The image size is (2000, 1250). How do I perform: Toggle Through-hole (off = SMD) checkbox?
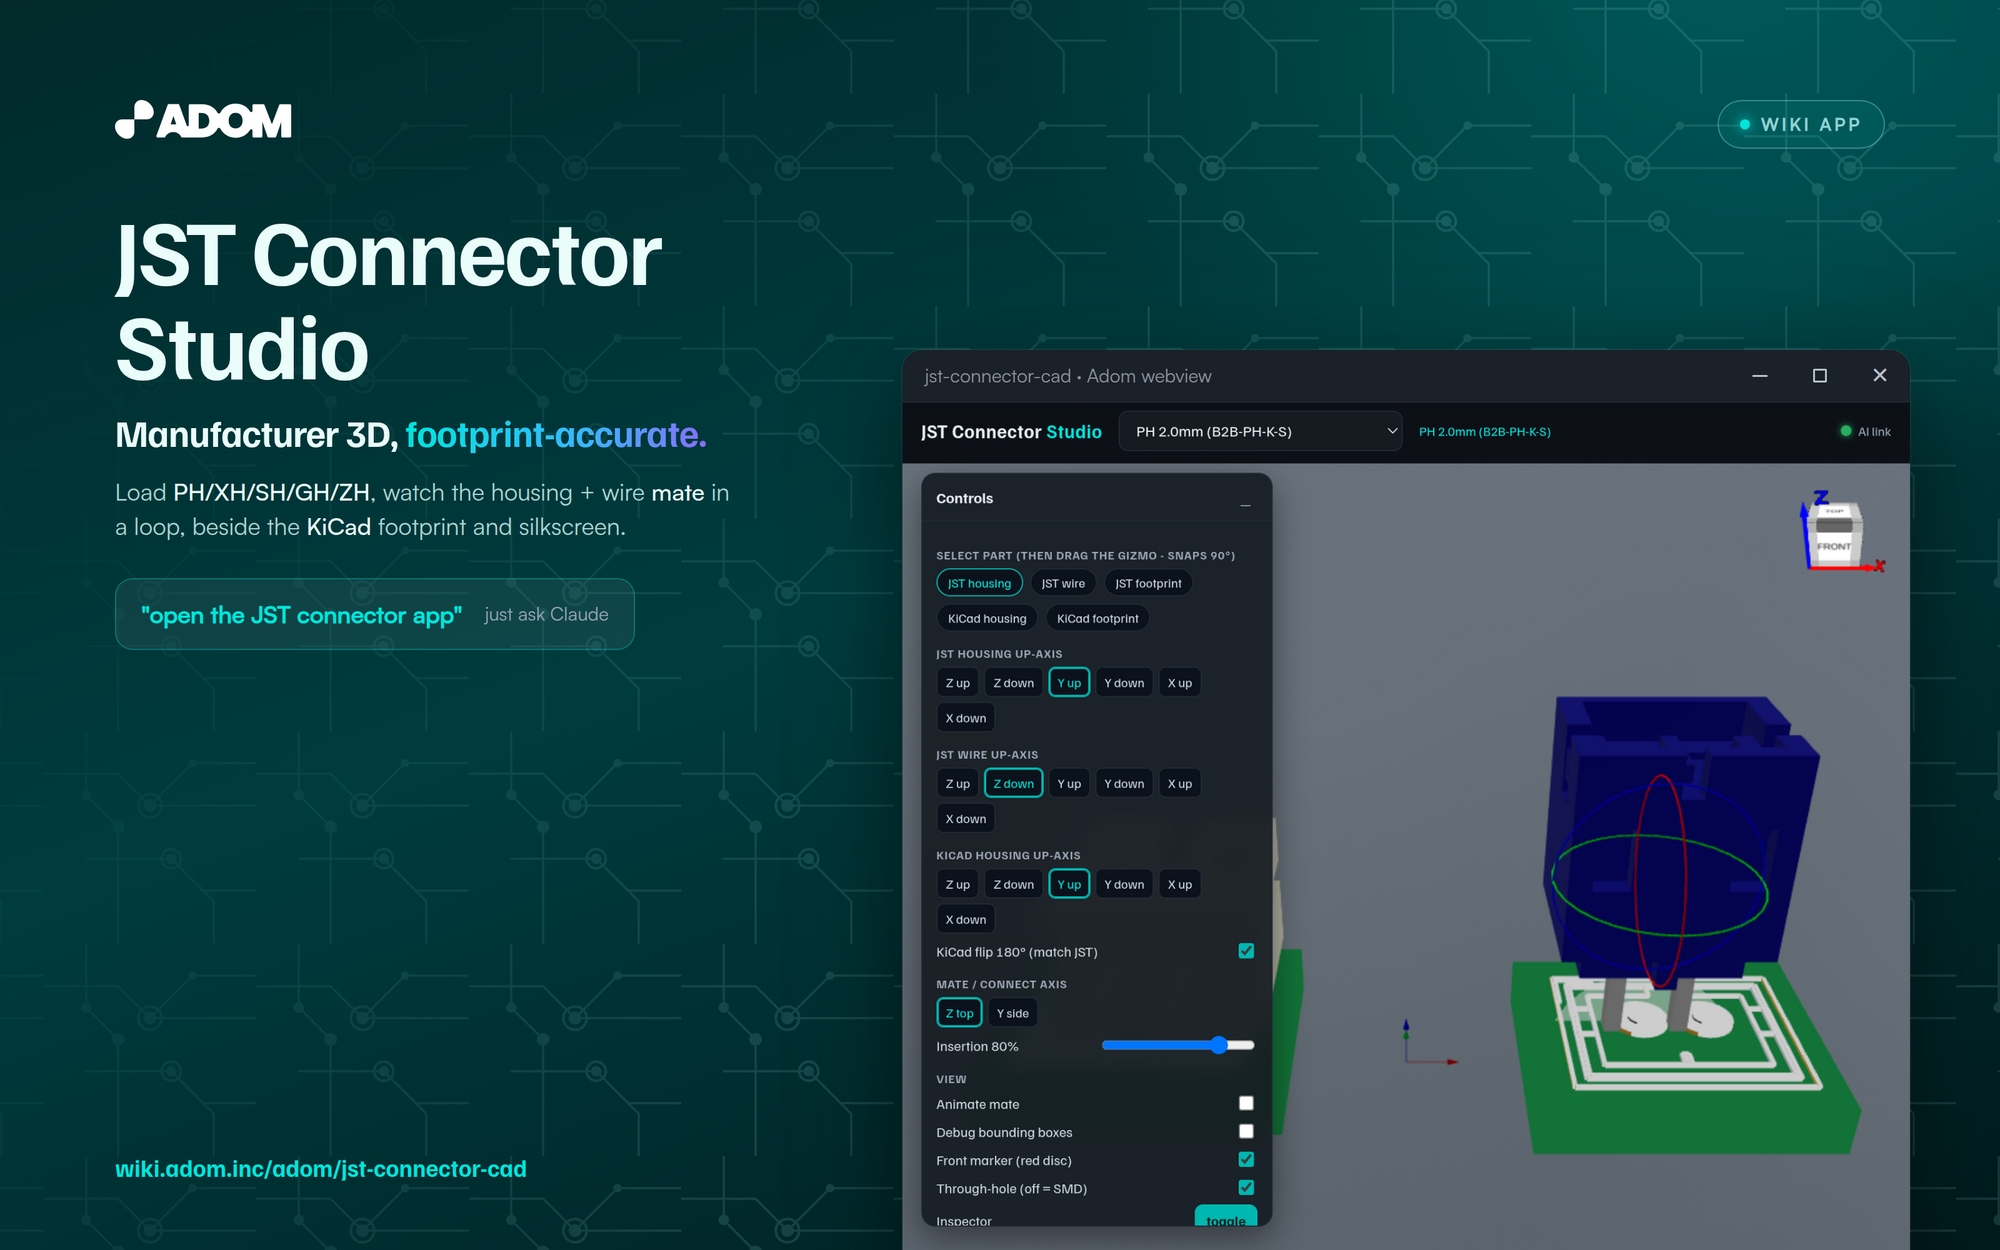tap(1246, 1187)
